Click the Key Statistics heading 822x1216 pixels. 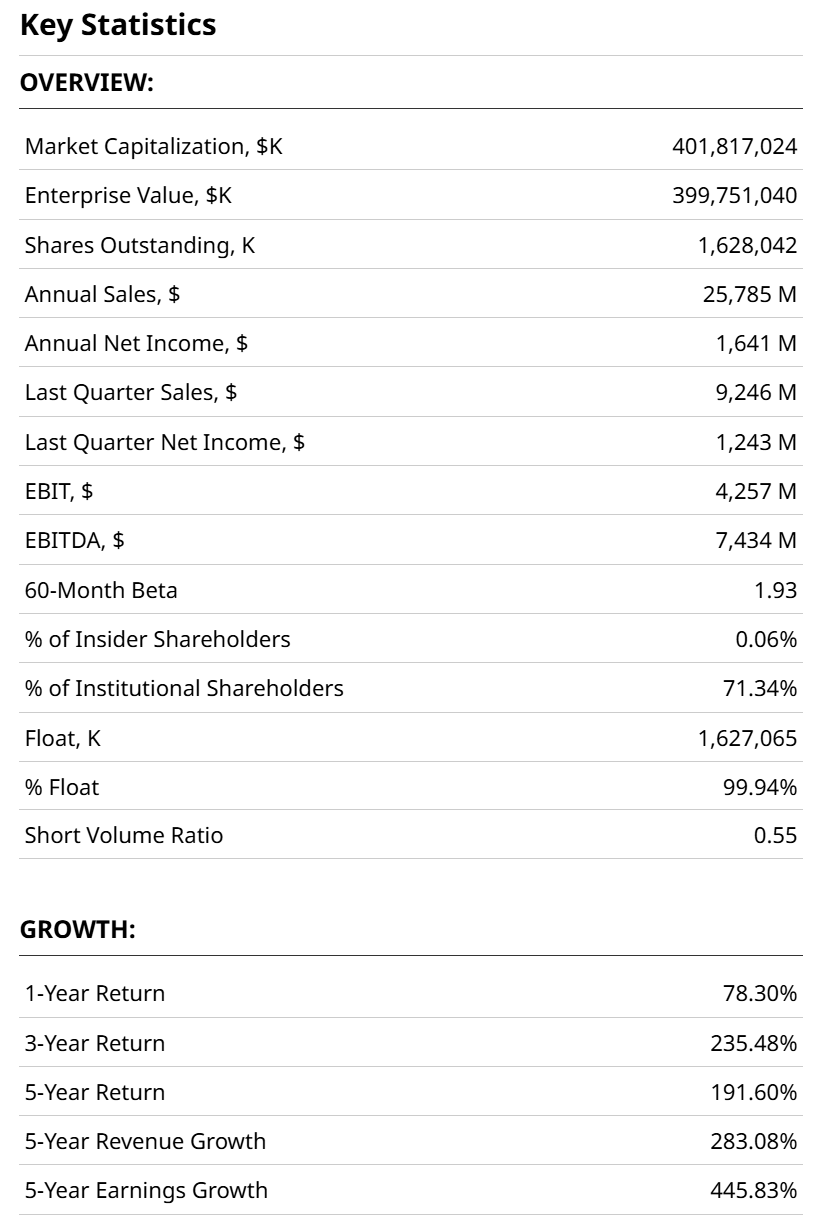click(x=118, y=25)
